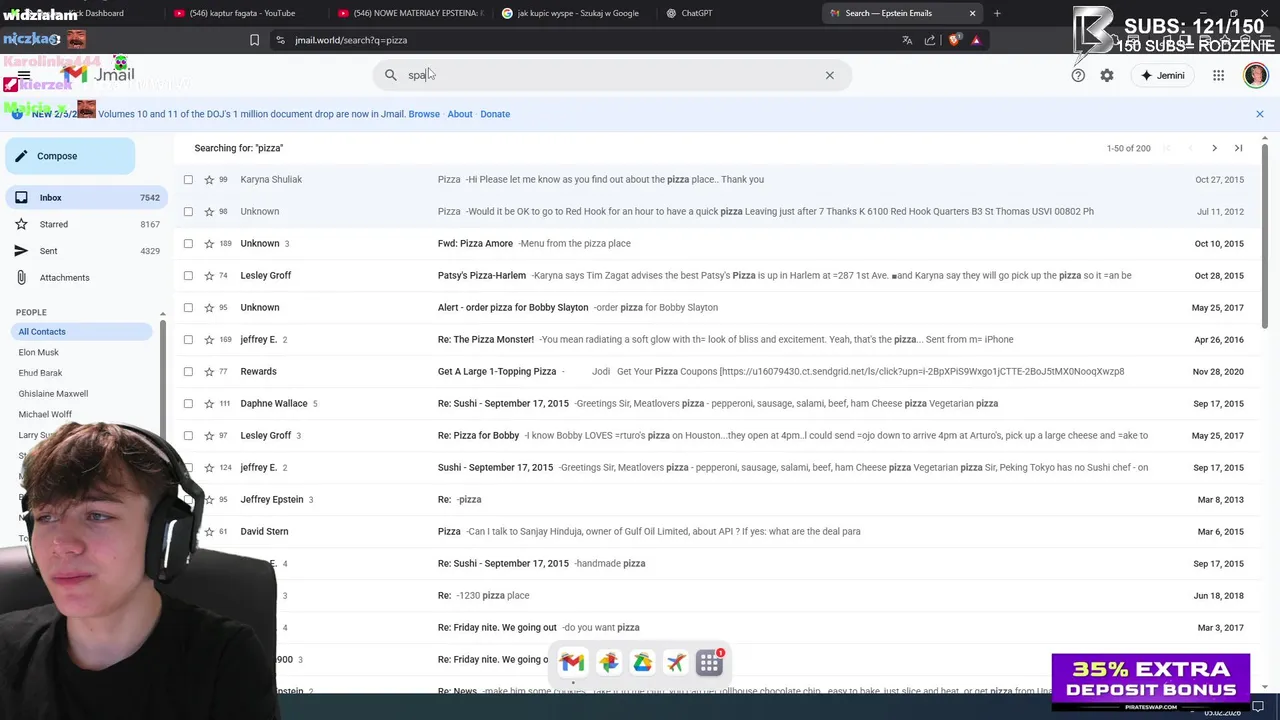Clear the search box with X
The width and height of the screenshot is (1280, 720).
point(829,75)
